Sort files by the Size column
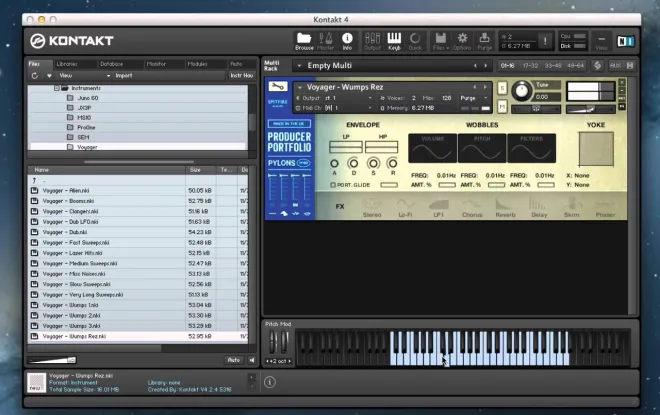 click(202, 170)
